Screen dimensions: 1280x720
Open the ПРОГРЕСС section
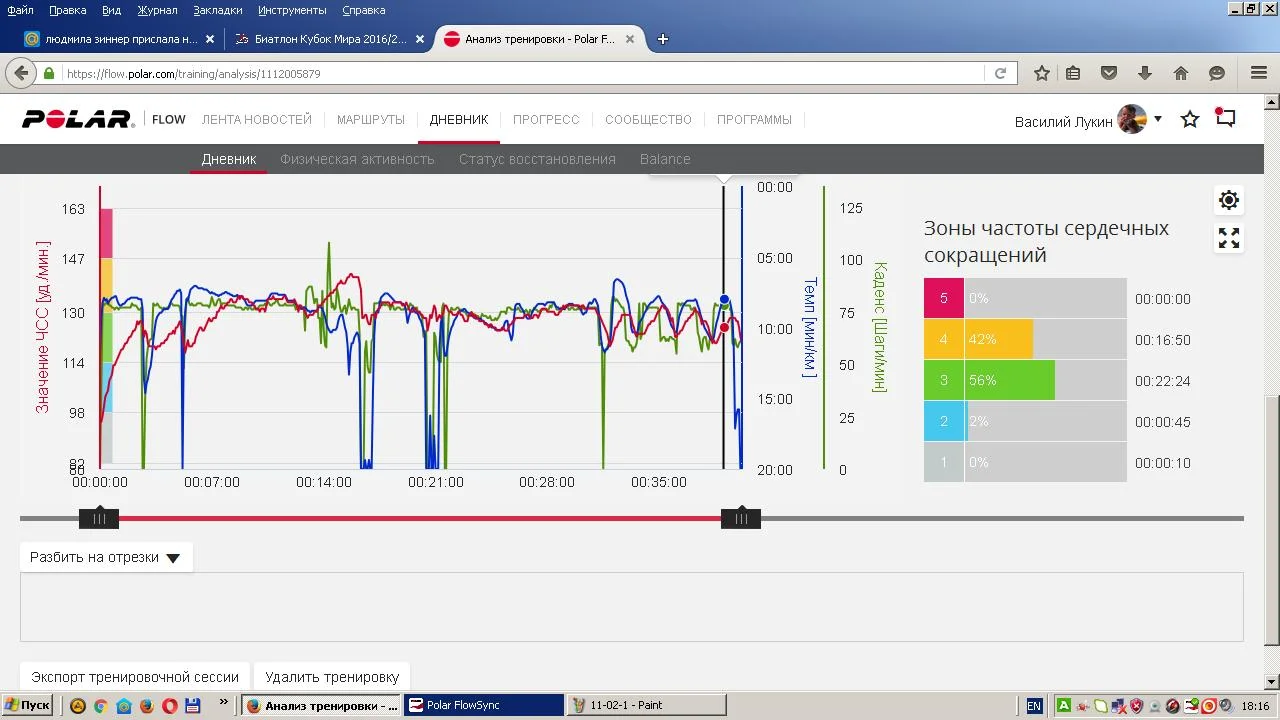tap(546, 120)
